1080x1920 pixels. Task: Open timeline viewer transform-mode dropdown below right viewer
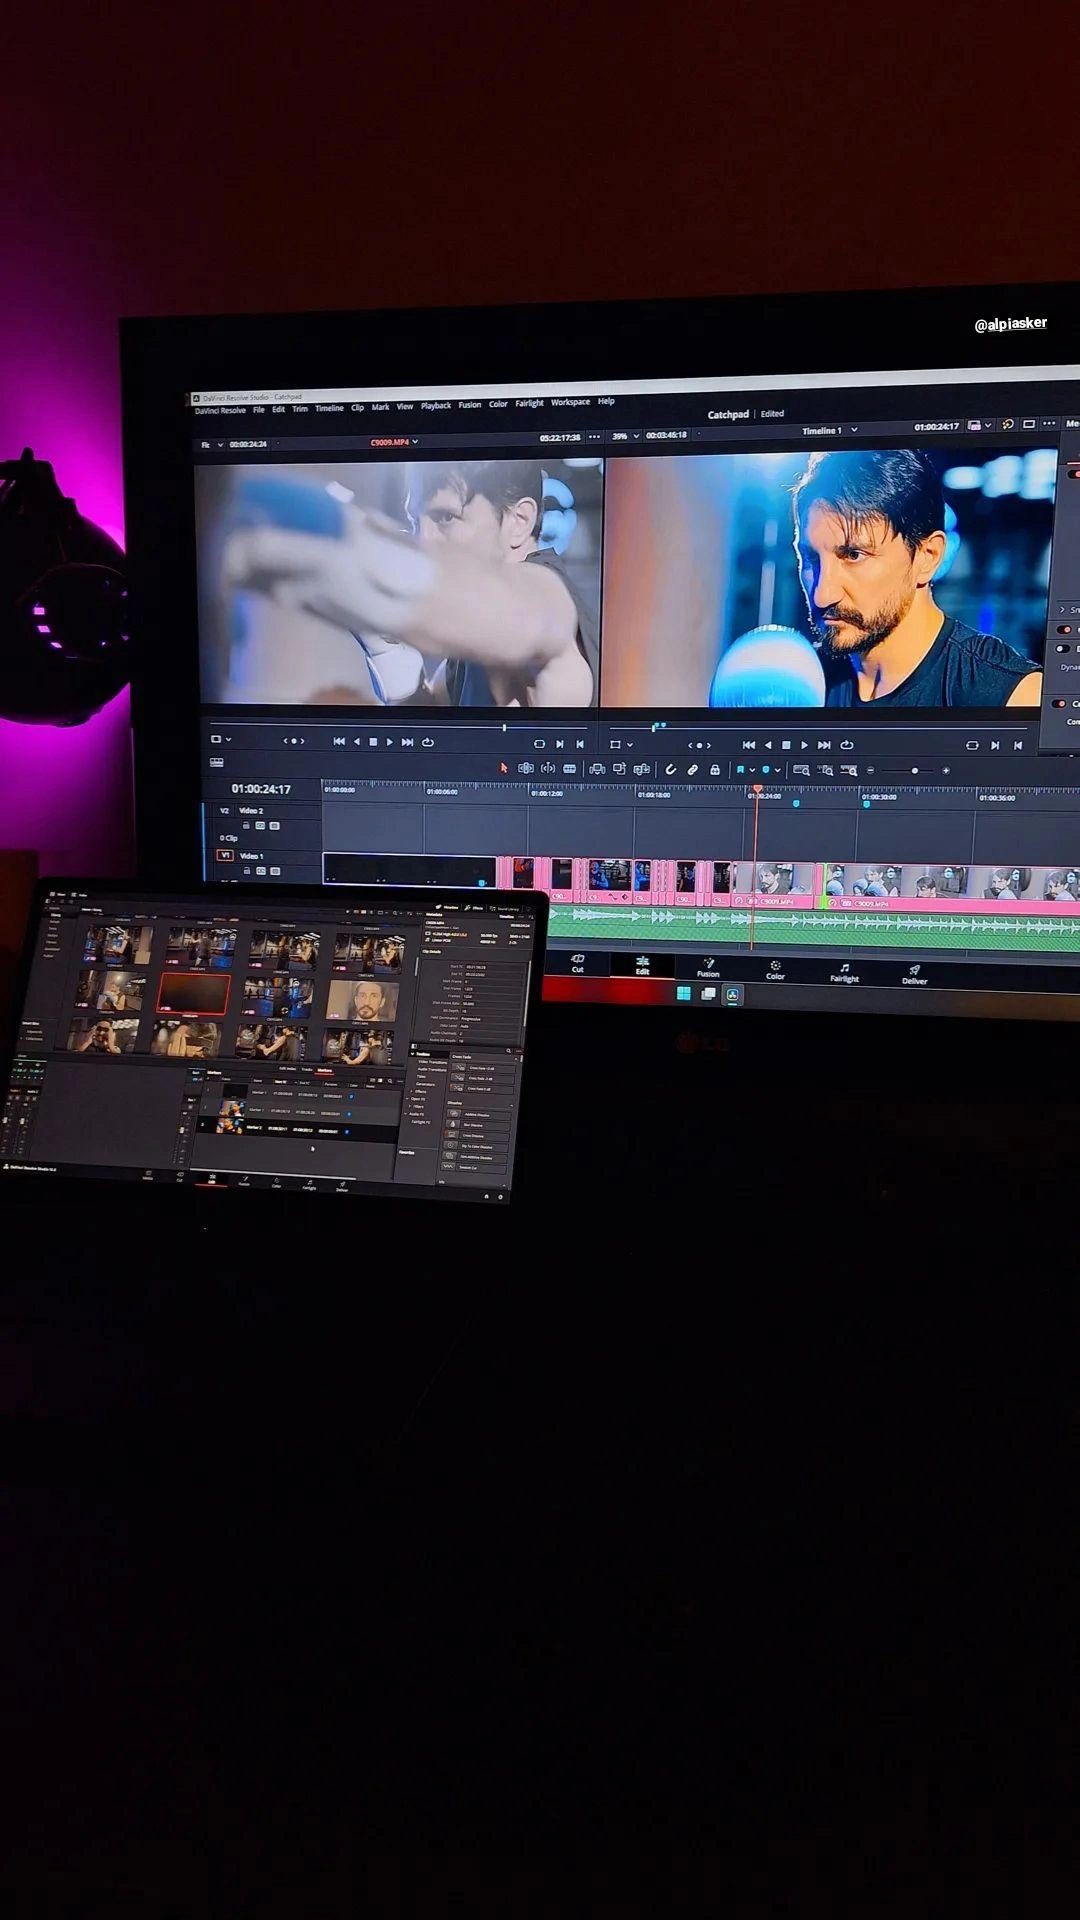point(621,745)
